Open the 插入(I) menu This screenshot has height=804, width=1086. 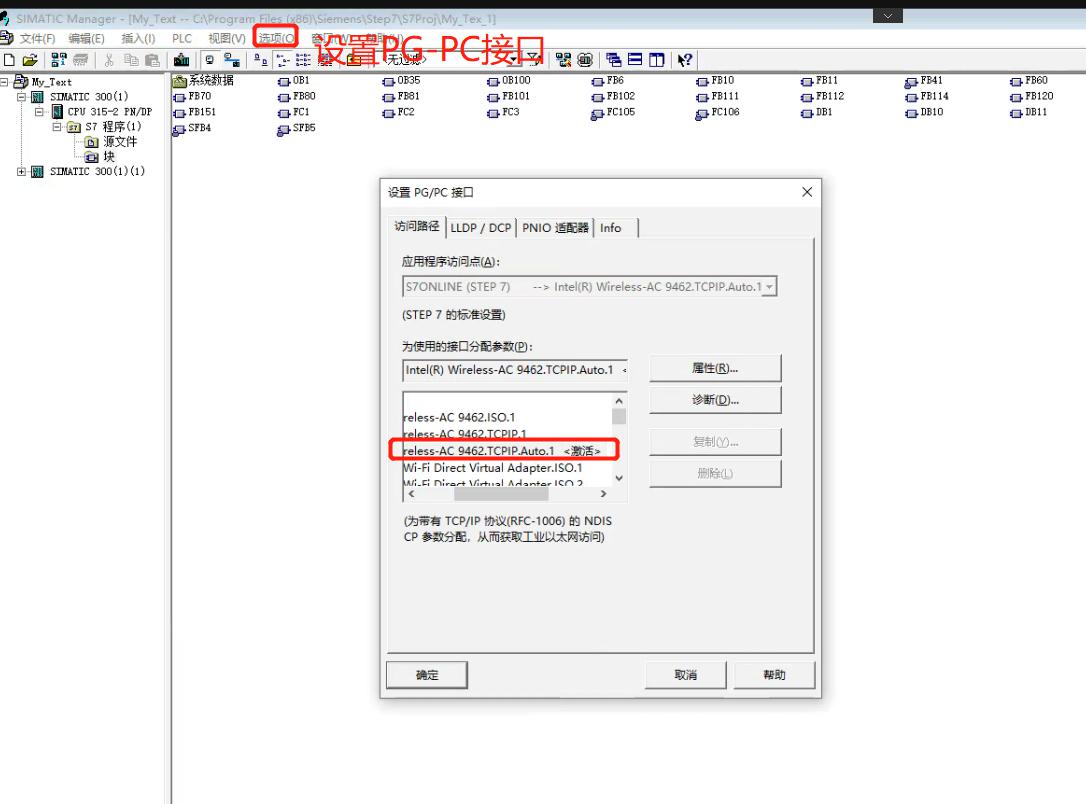pyautogui.click(x=138, y=38)
